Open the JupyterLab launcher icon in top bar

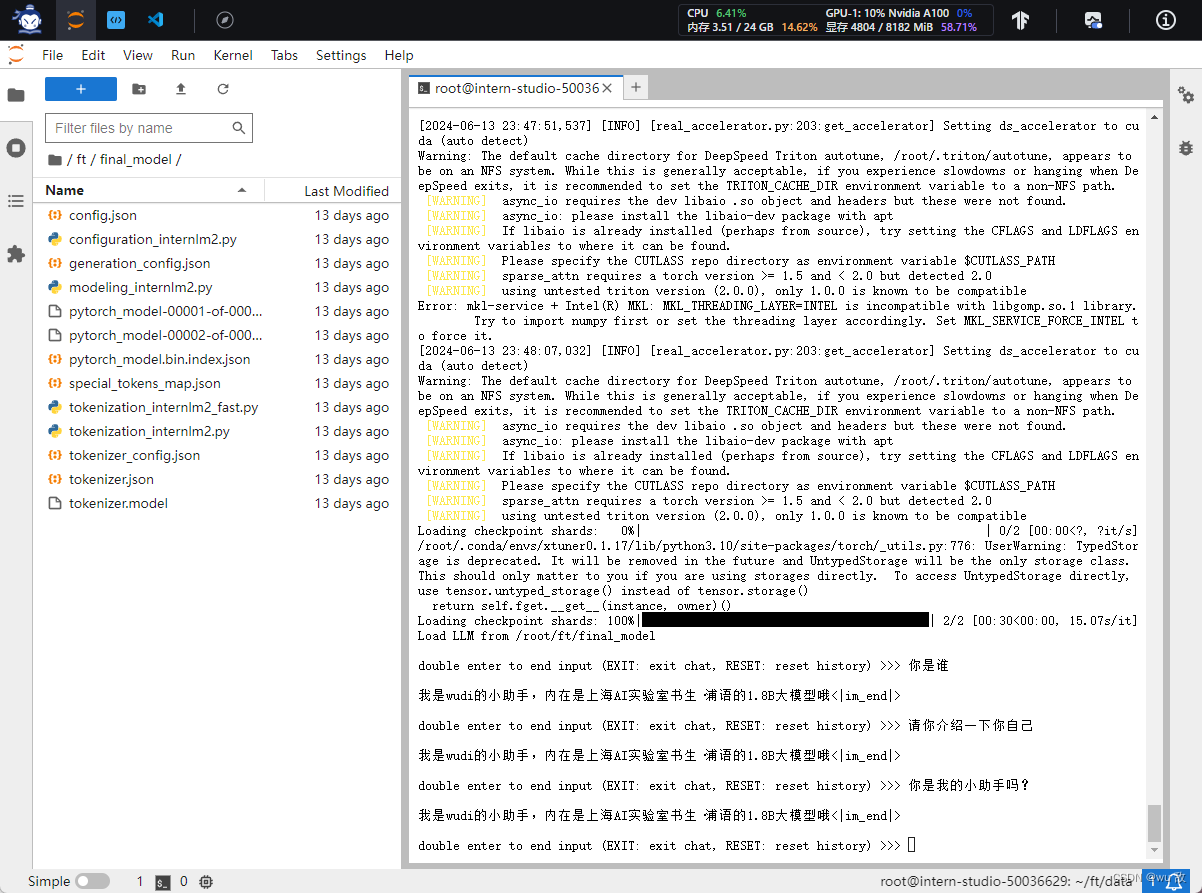[x=75, y=19]
